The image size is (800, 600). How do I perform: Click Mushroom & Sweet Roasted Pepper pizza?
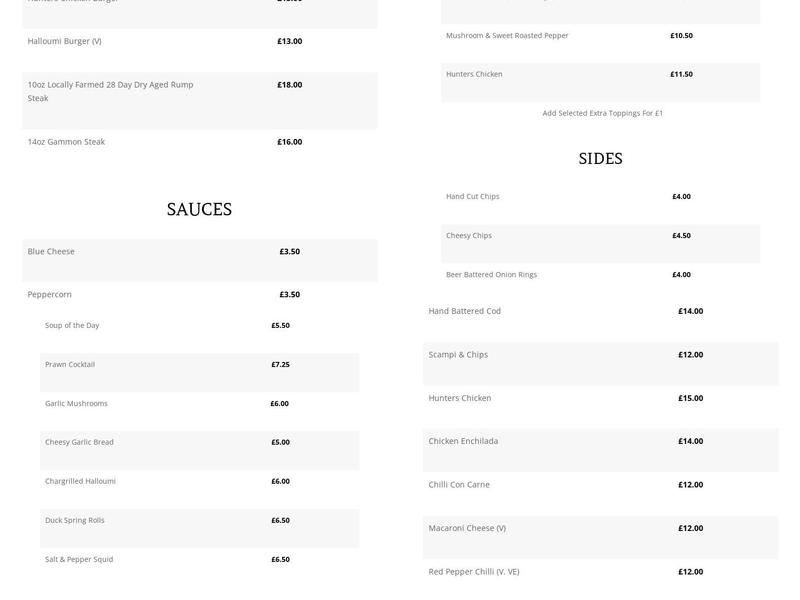507,35
